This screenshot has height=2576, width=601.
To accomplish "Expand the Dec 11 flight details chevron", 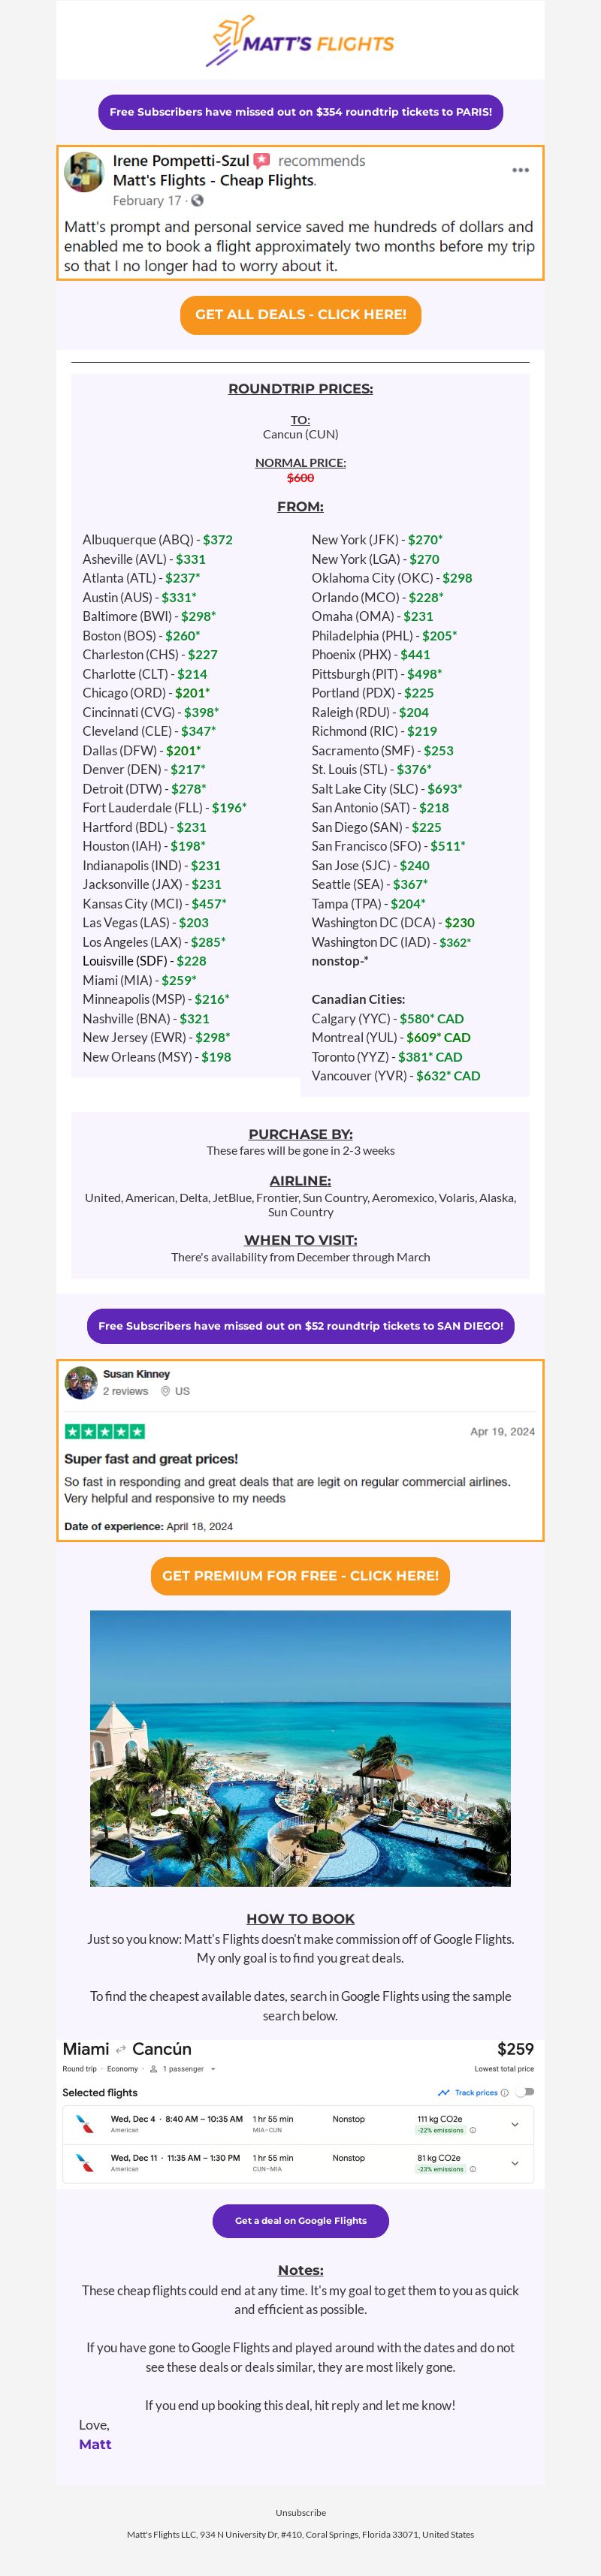I will (x=515, y=2163).
